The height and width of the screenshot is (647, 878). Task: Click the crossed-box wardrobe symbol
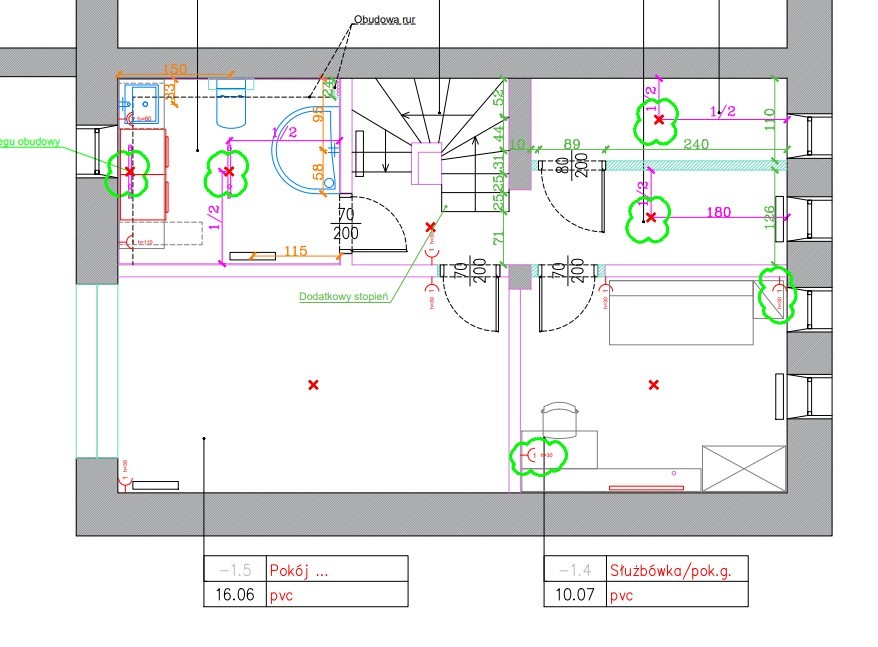point(743,468)
